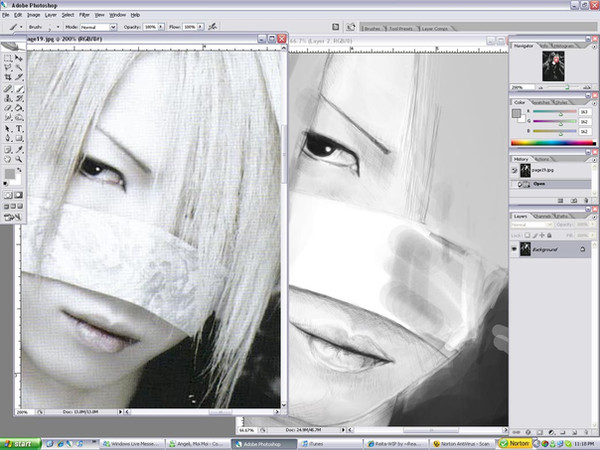Open the History panel options menu
The height and width of the screenshot is (450, 600).
tap(594, 160)
